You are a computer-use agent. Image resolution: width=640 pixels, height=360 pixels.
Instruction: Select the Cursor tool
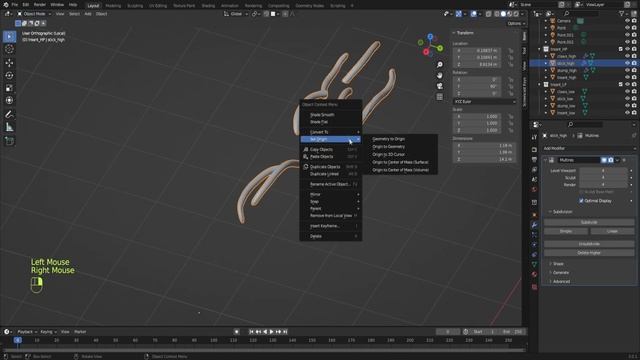click(9, 49)
